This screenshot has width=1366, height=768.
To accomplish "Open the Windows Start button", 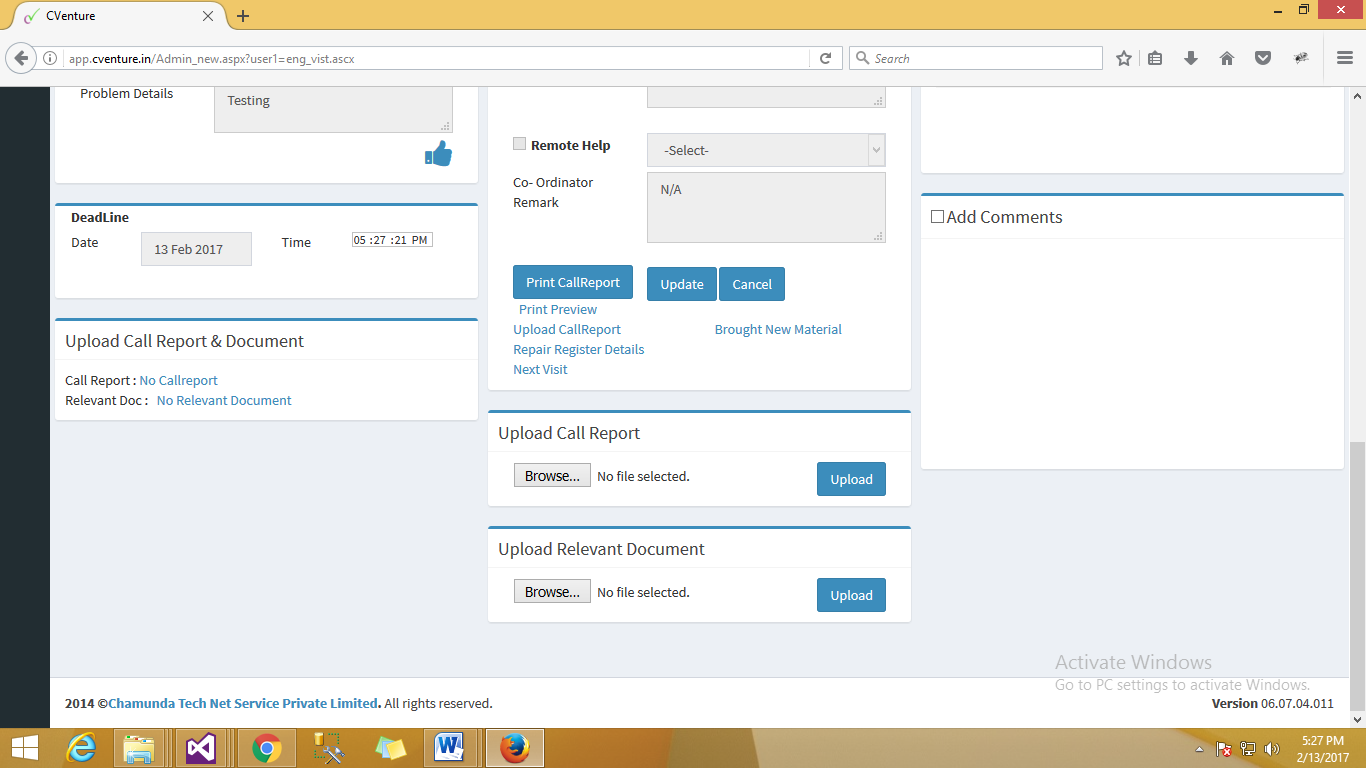I will click(x=24, y=748).
